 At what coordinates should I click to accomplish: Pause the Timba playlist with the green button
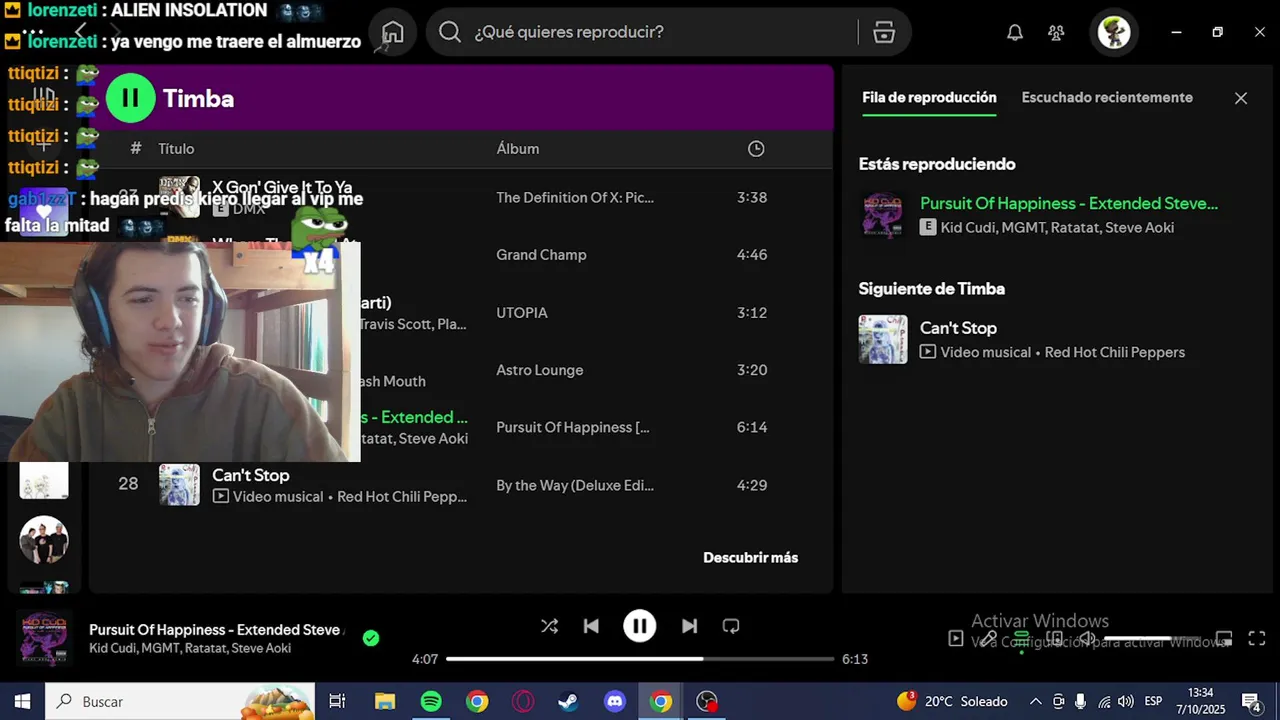[x=130, y=98]
